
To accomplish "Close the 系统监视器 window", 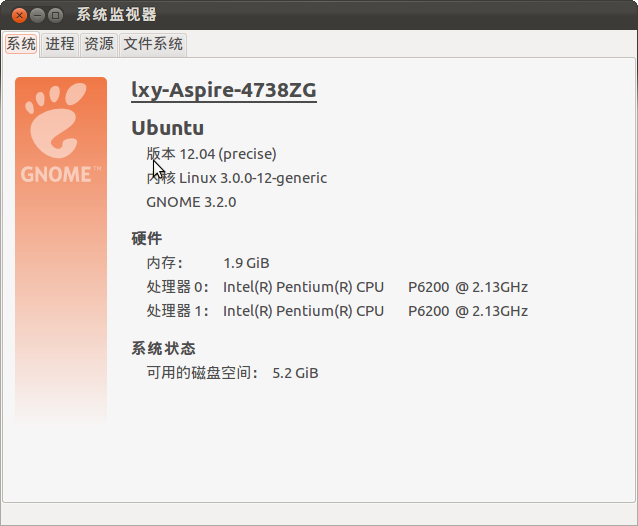I will click(19, 15).
